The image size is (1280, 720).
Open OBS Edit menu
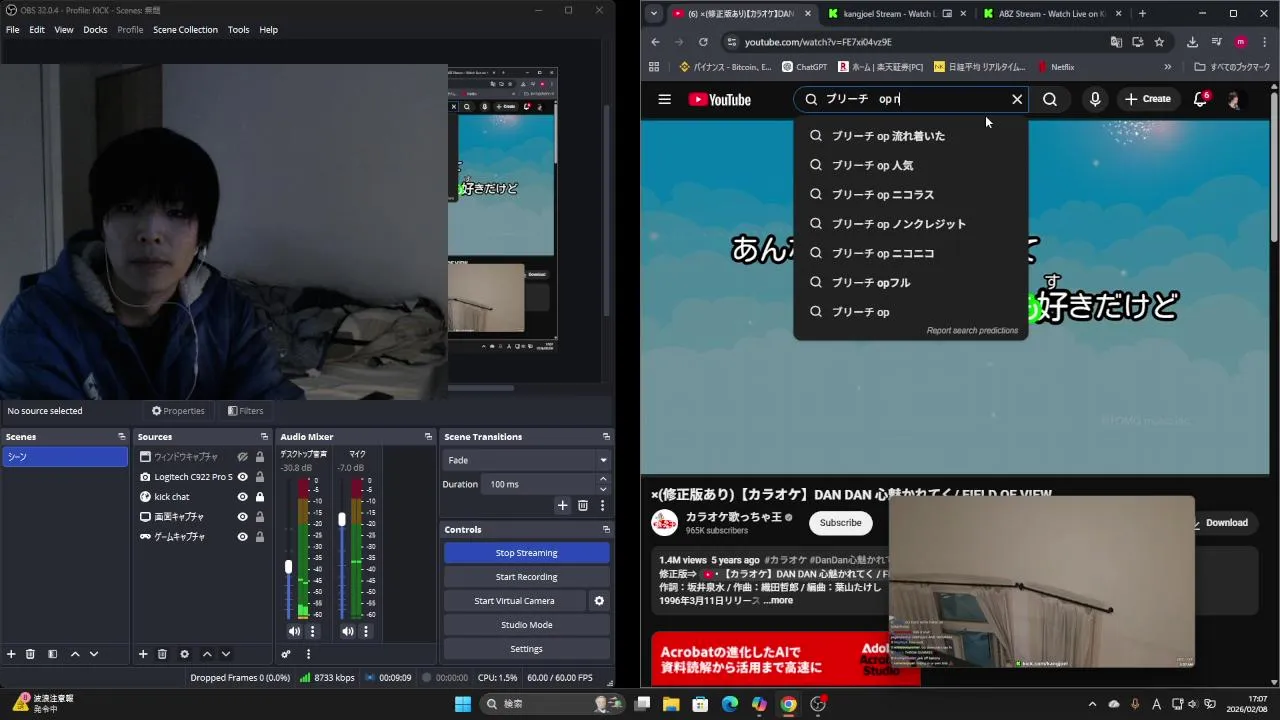(37, 30)
